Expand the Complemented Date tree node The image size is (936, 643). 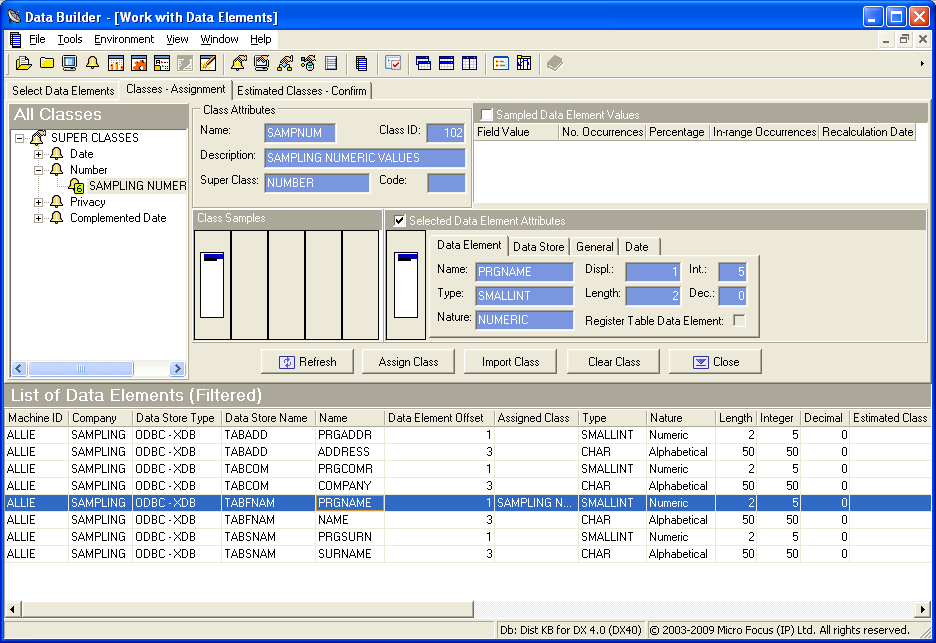[38, 218]
